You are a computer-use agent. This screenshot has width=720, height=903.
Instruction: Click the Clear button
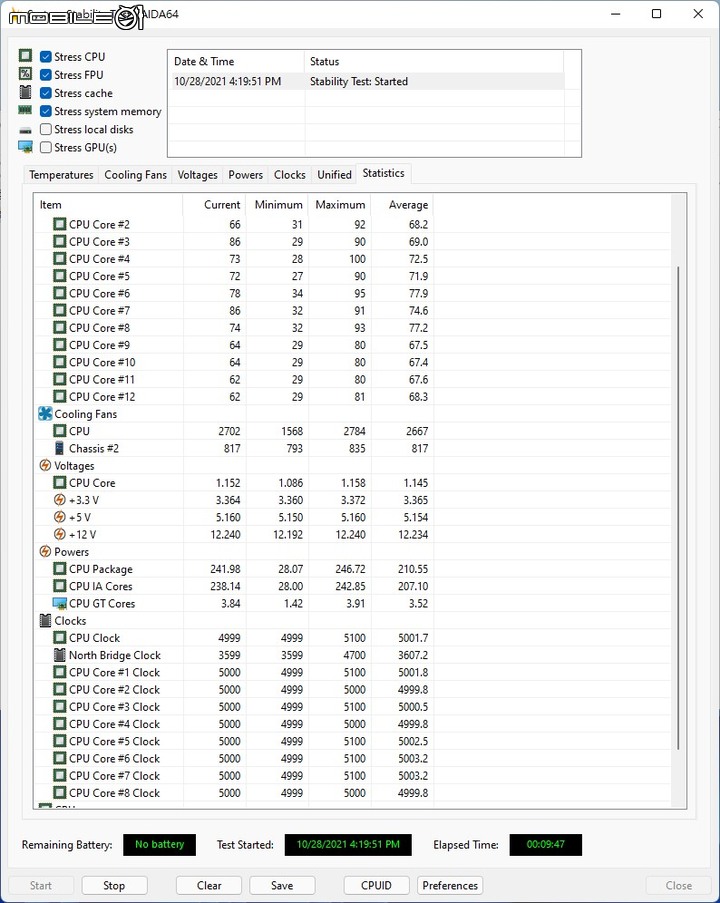(x=209, y=885)
